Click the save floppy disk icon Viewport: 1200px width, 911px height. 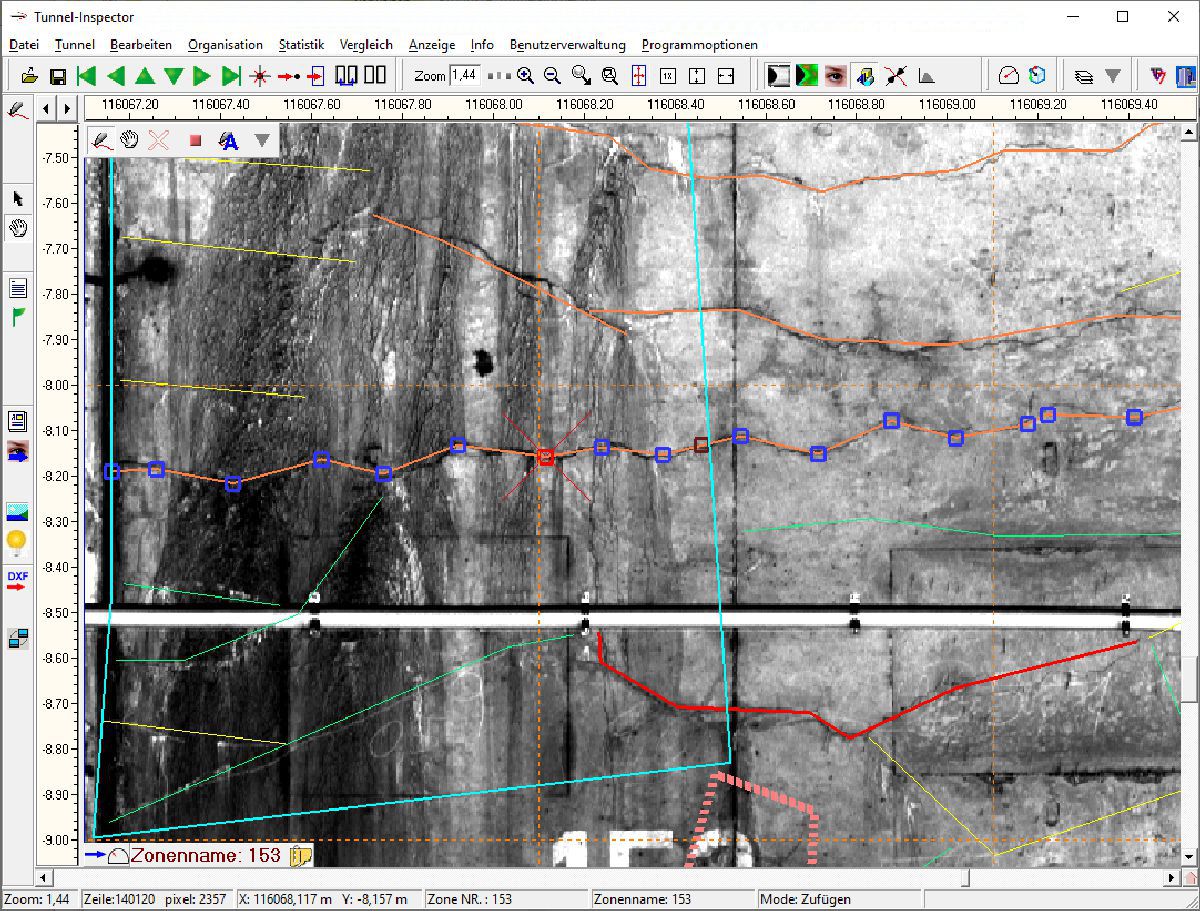pos(58,76)
